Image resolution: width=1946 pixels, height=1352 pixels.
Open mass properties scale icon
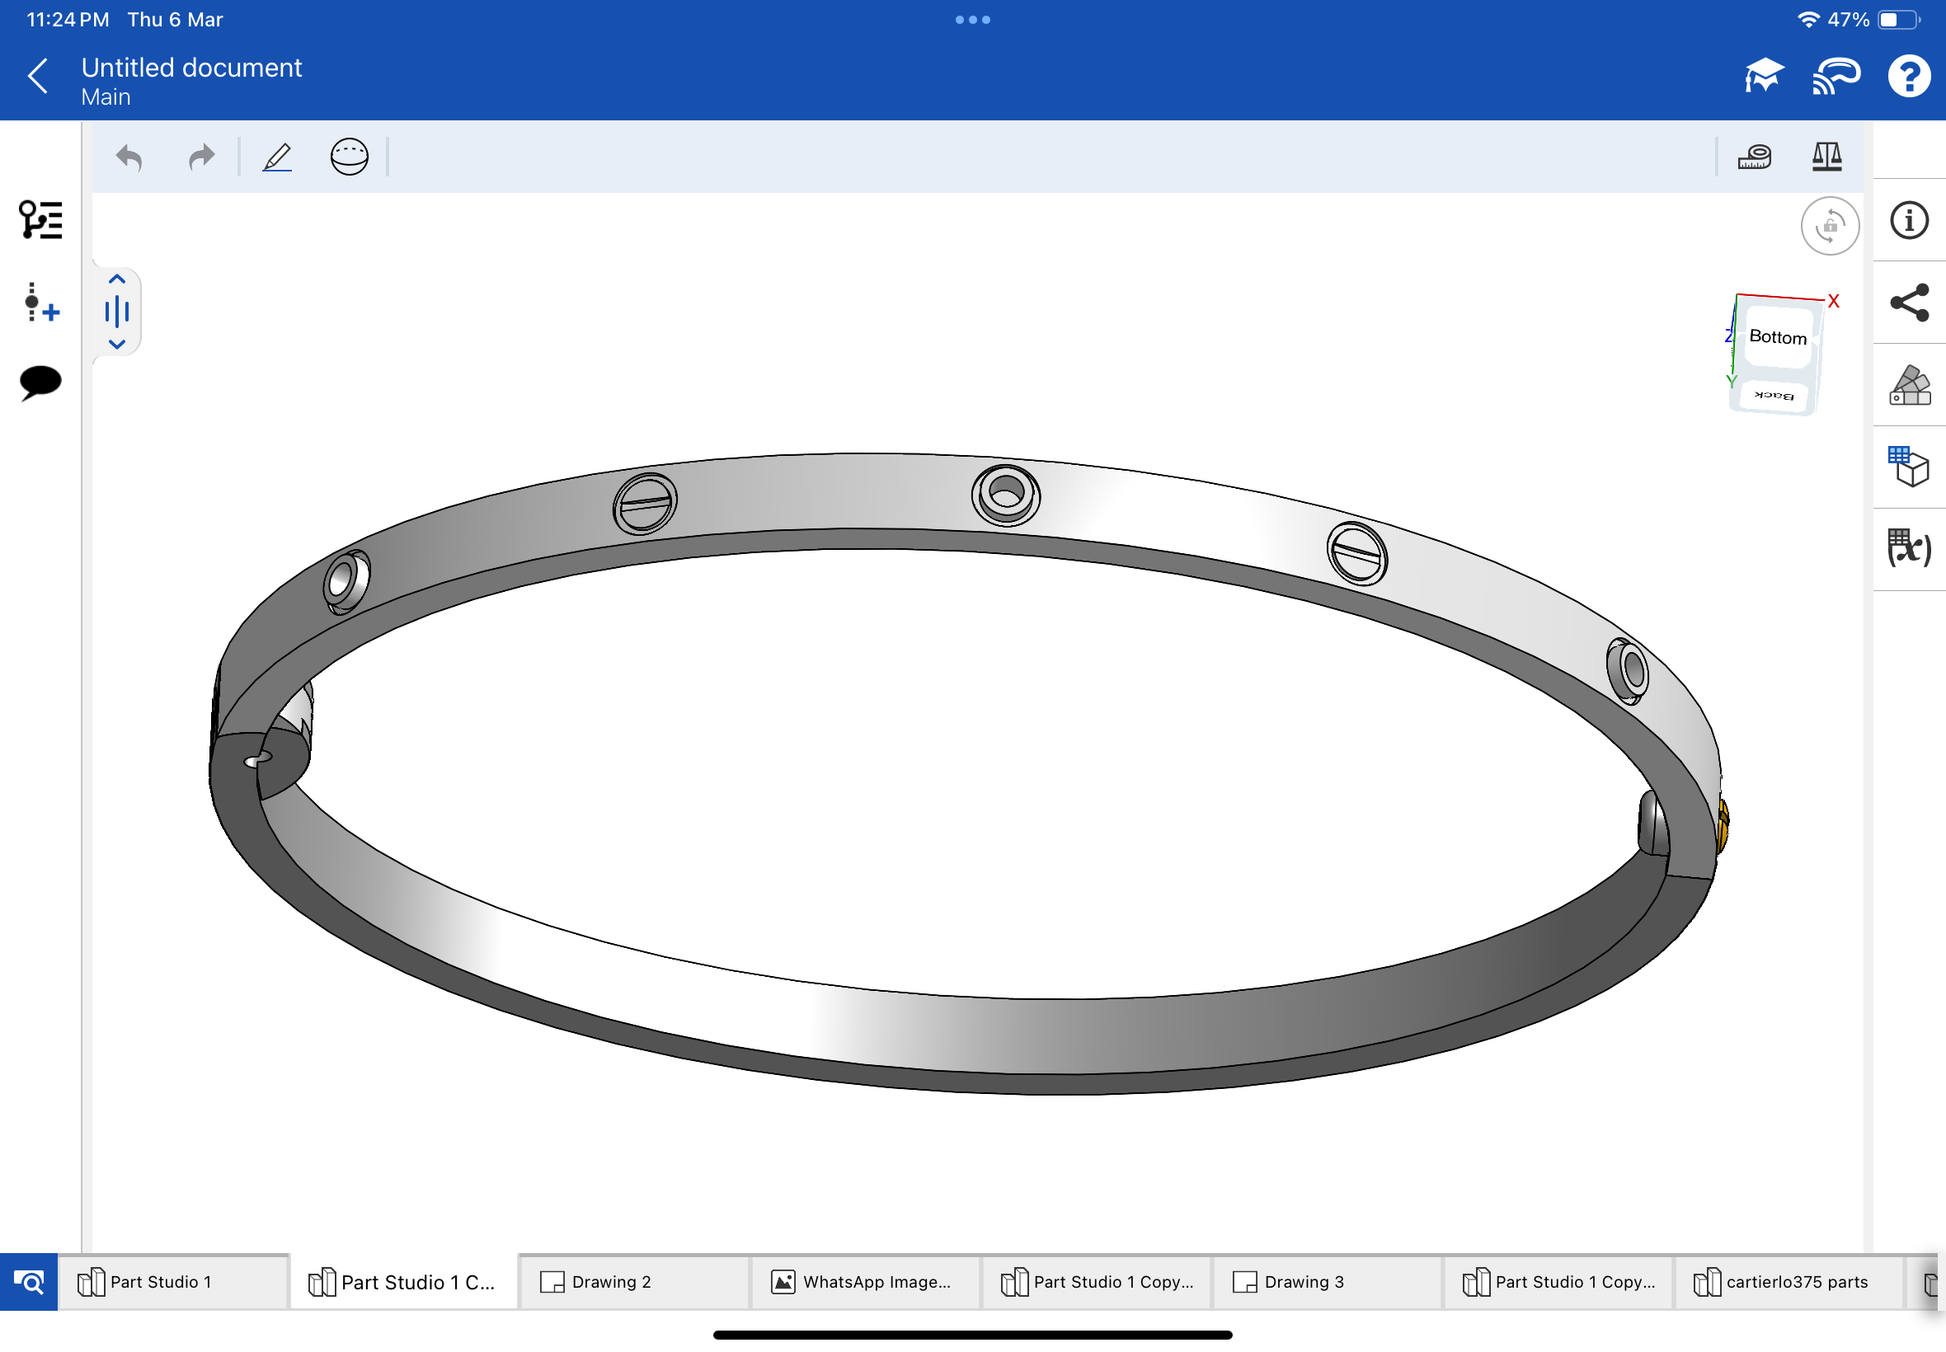coord(1826,157)
